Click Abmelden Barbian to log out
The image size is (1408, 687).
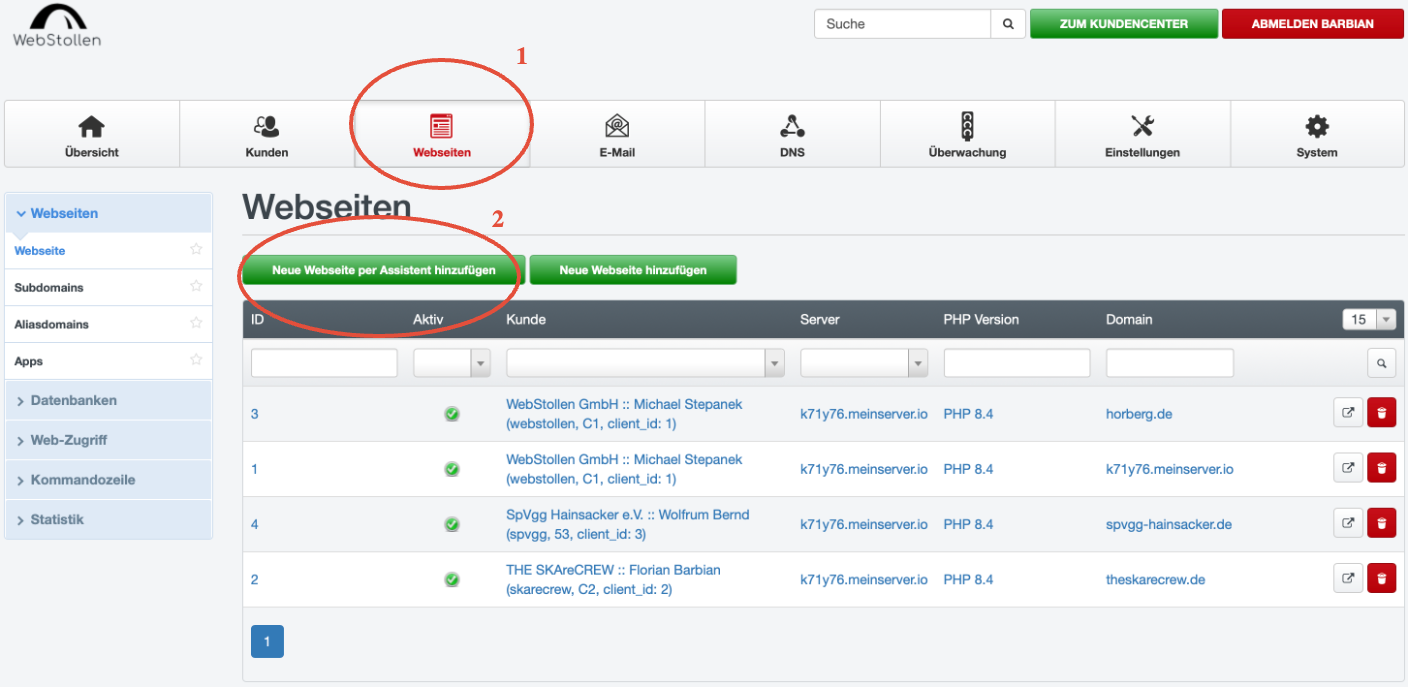tap(1313, 24)
